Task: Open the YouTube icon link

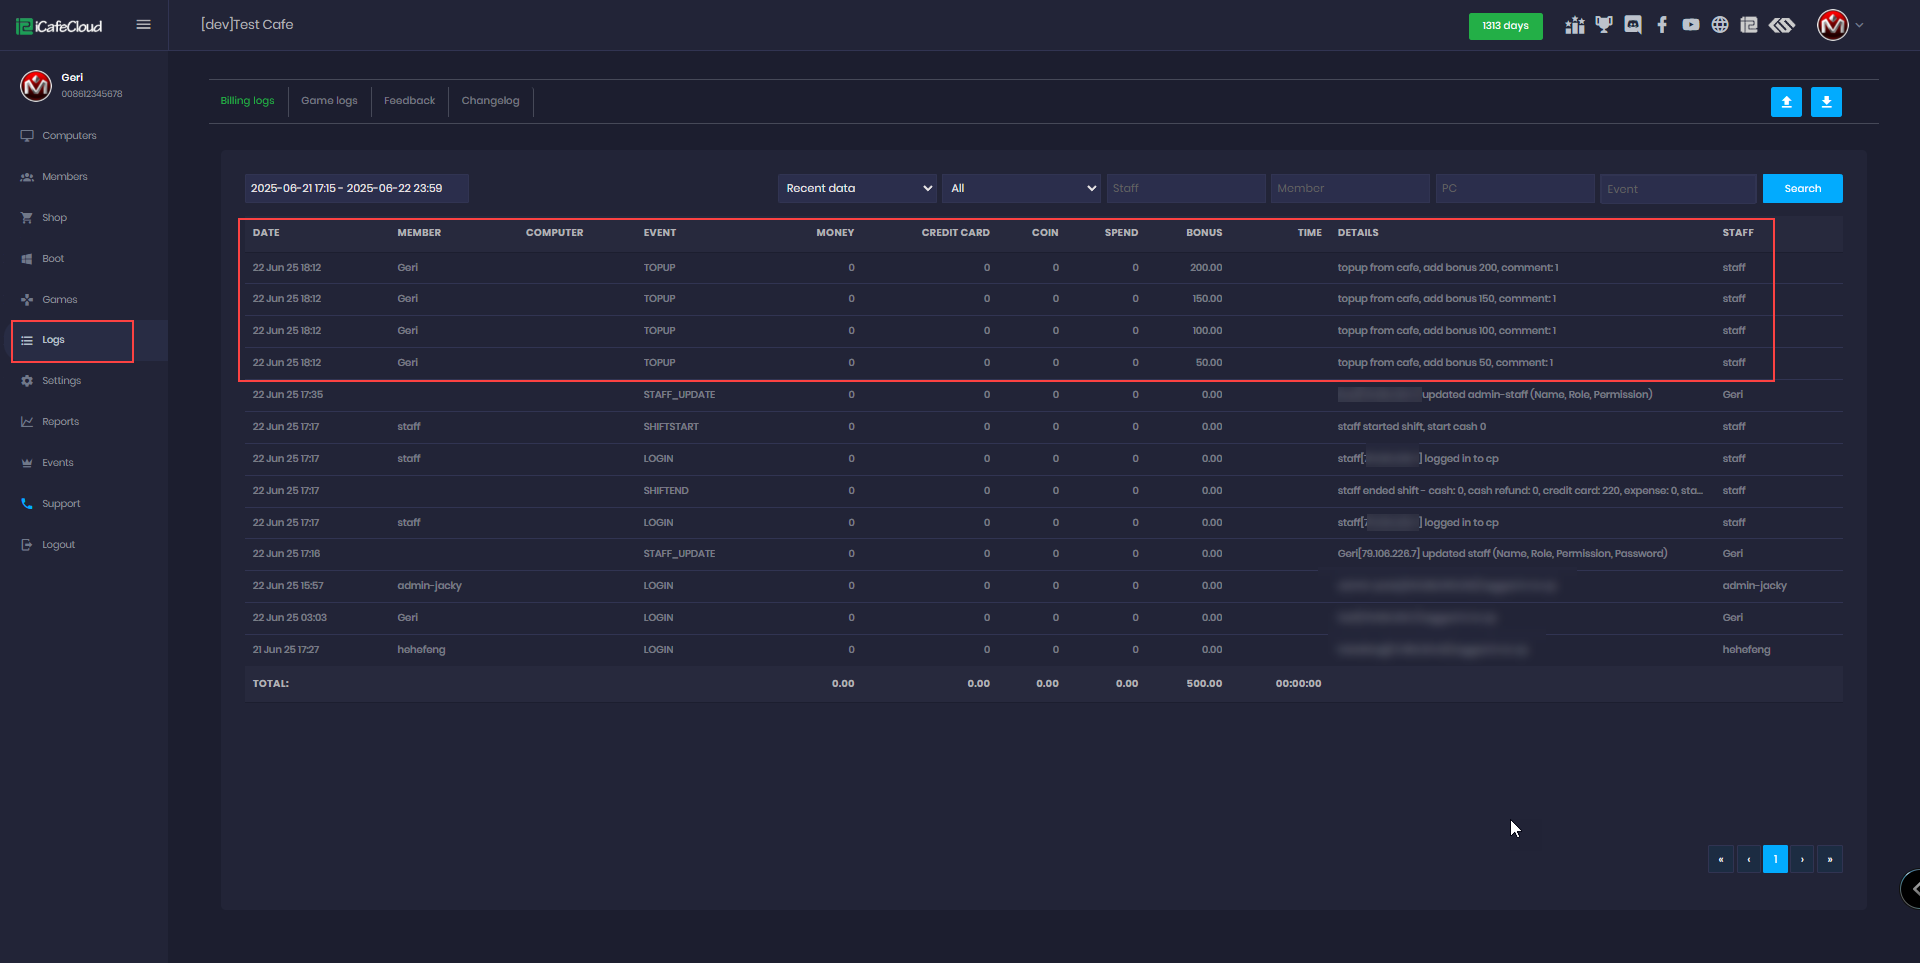Action: coord(1691,25)
